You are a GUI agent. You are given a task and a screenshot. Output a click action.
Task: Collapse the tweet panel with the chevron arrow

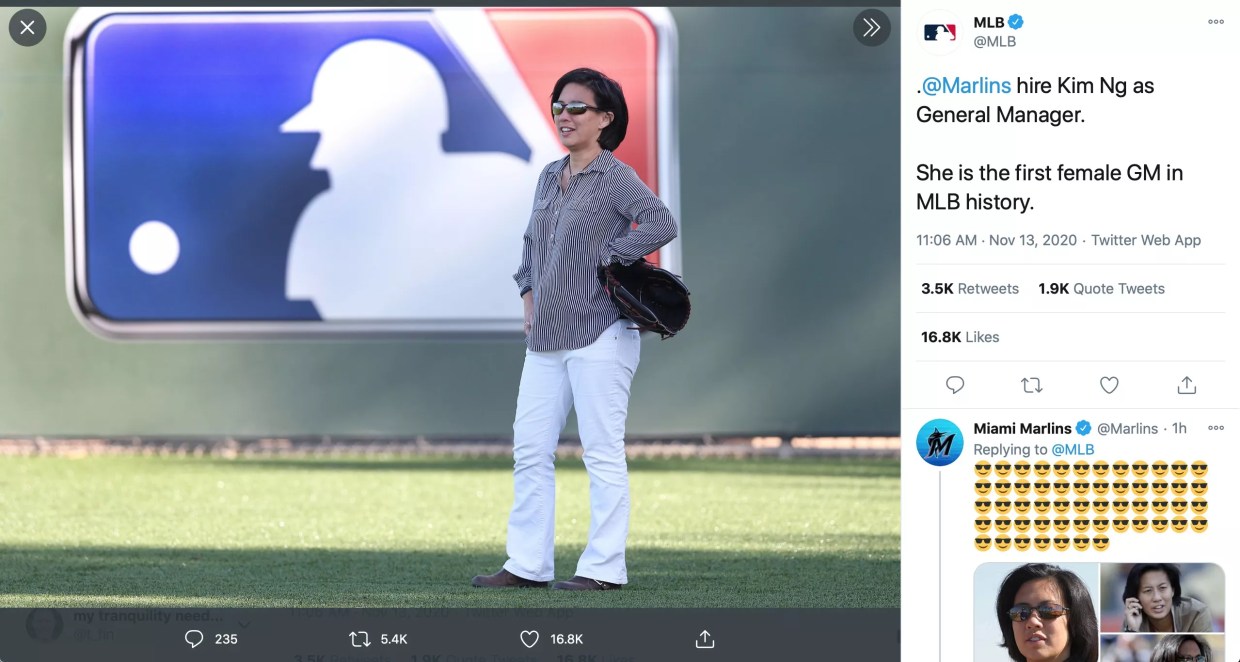click(872, 28)
